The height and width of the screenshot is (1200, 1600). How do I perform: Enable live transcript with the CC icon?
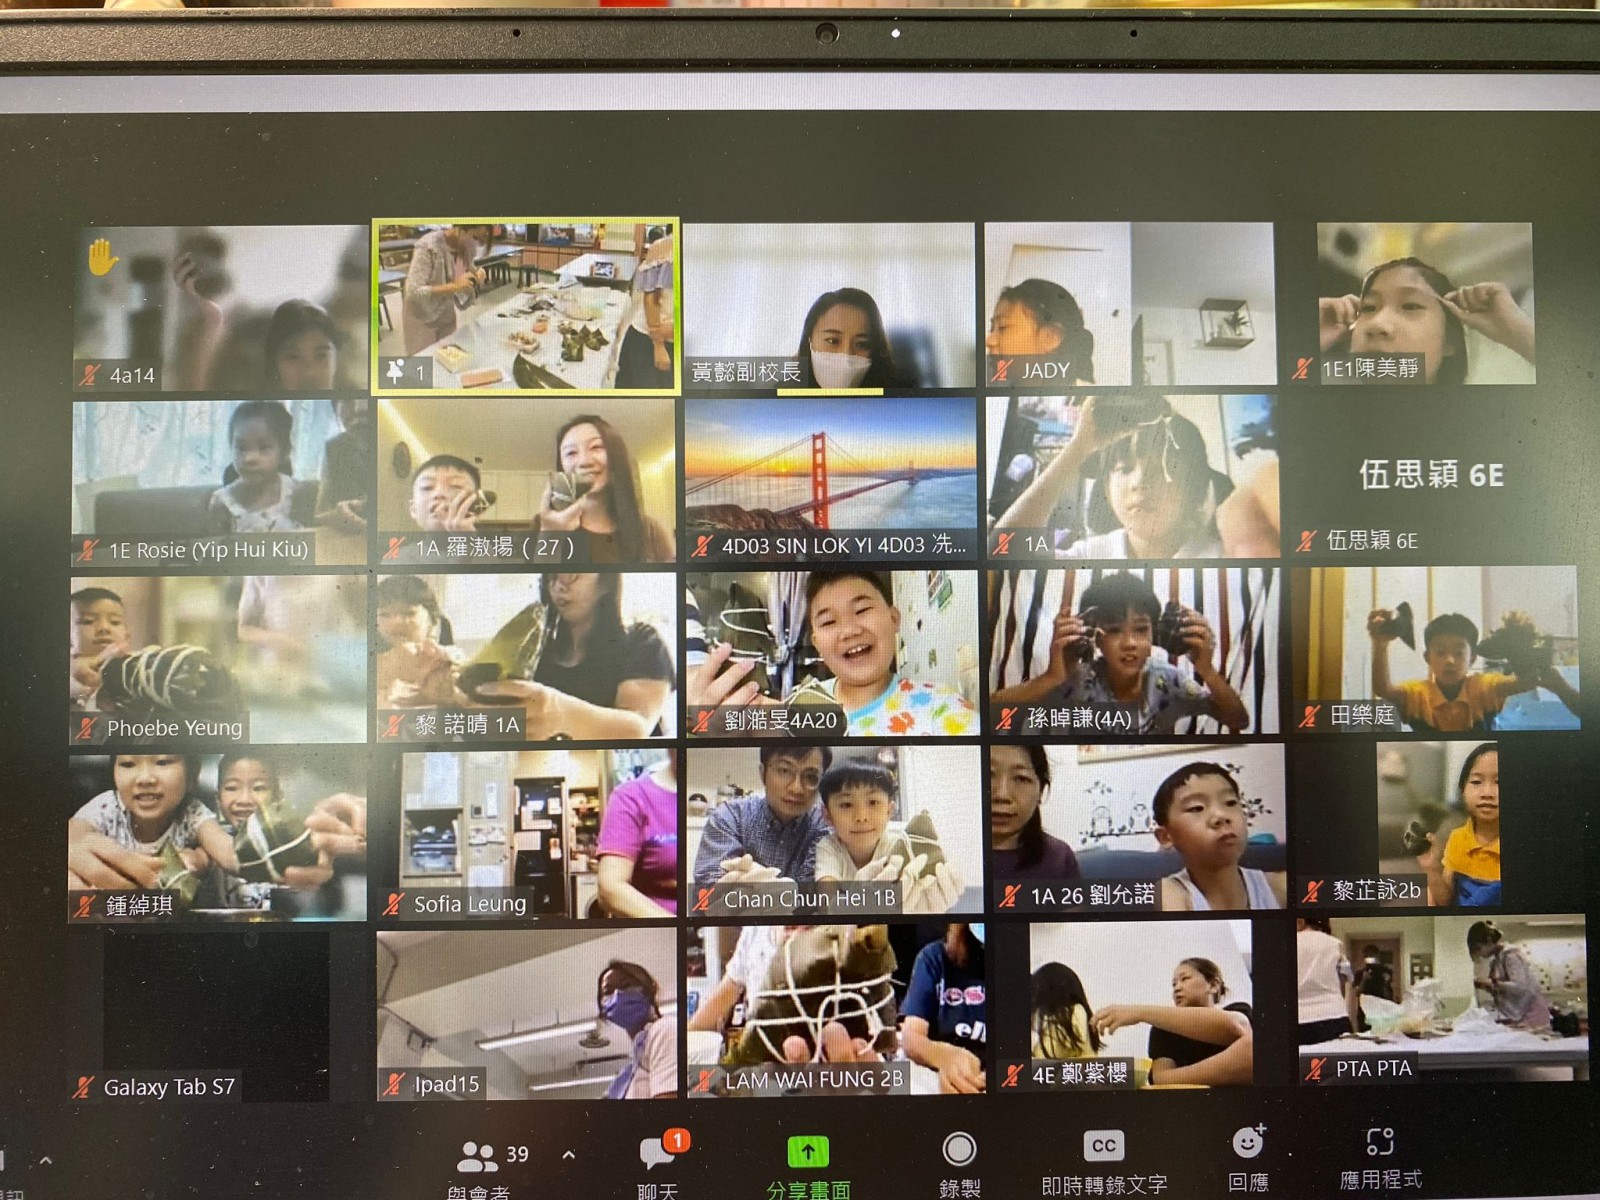(x=1103, y=1146)
